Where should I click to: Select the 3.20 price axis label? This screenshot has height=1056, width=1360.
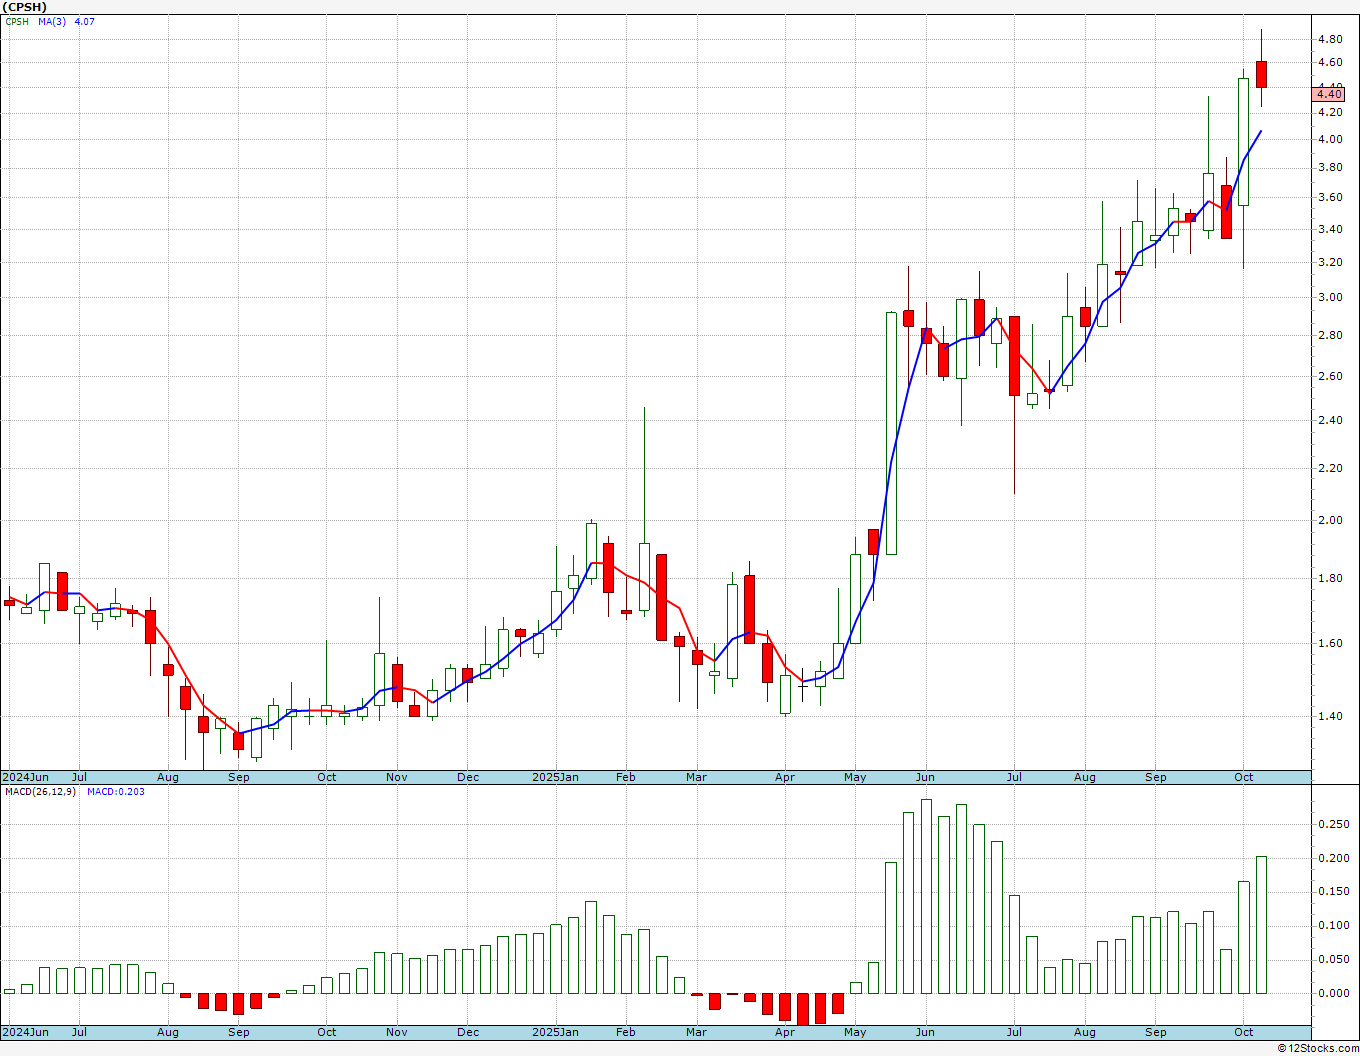(x=1330, y=263)
